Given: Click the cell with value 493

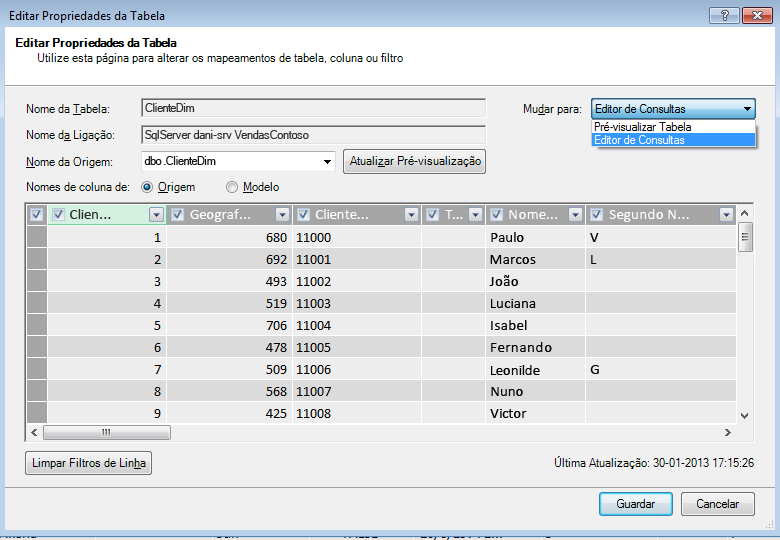Looking at the screenshot, I should (229, 281).
